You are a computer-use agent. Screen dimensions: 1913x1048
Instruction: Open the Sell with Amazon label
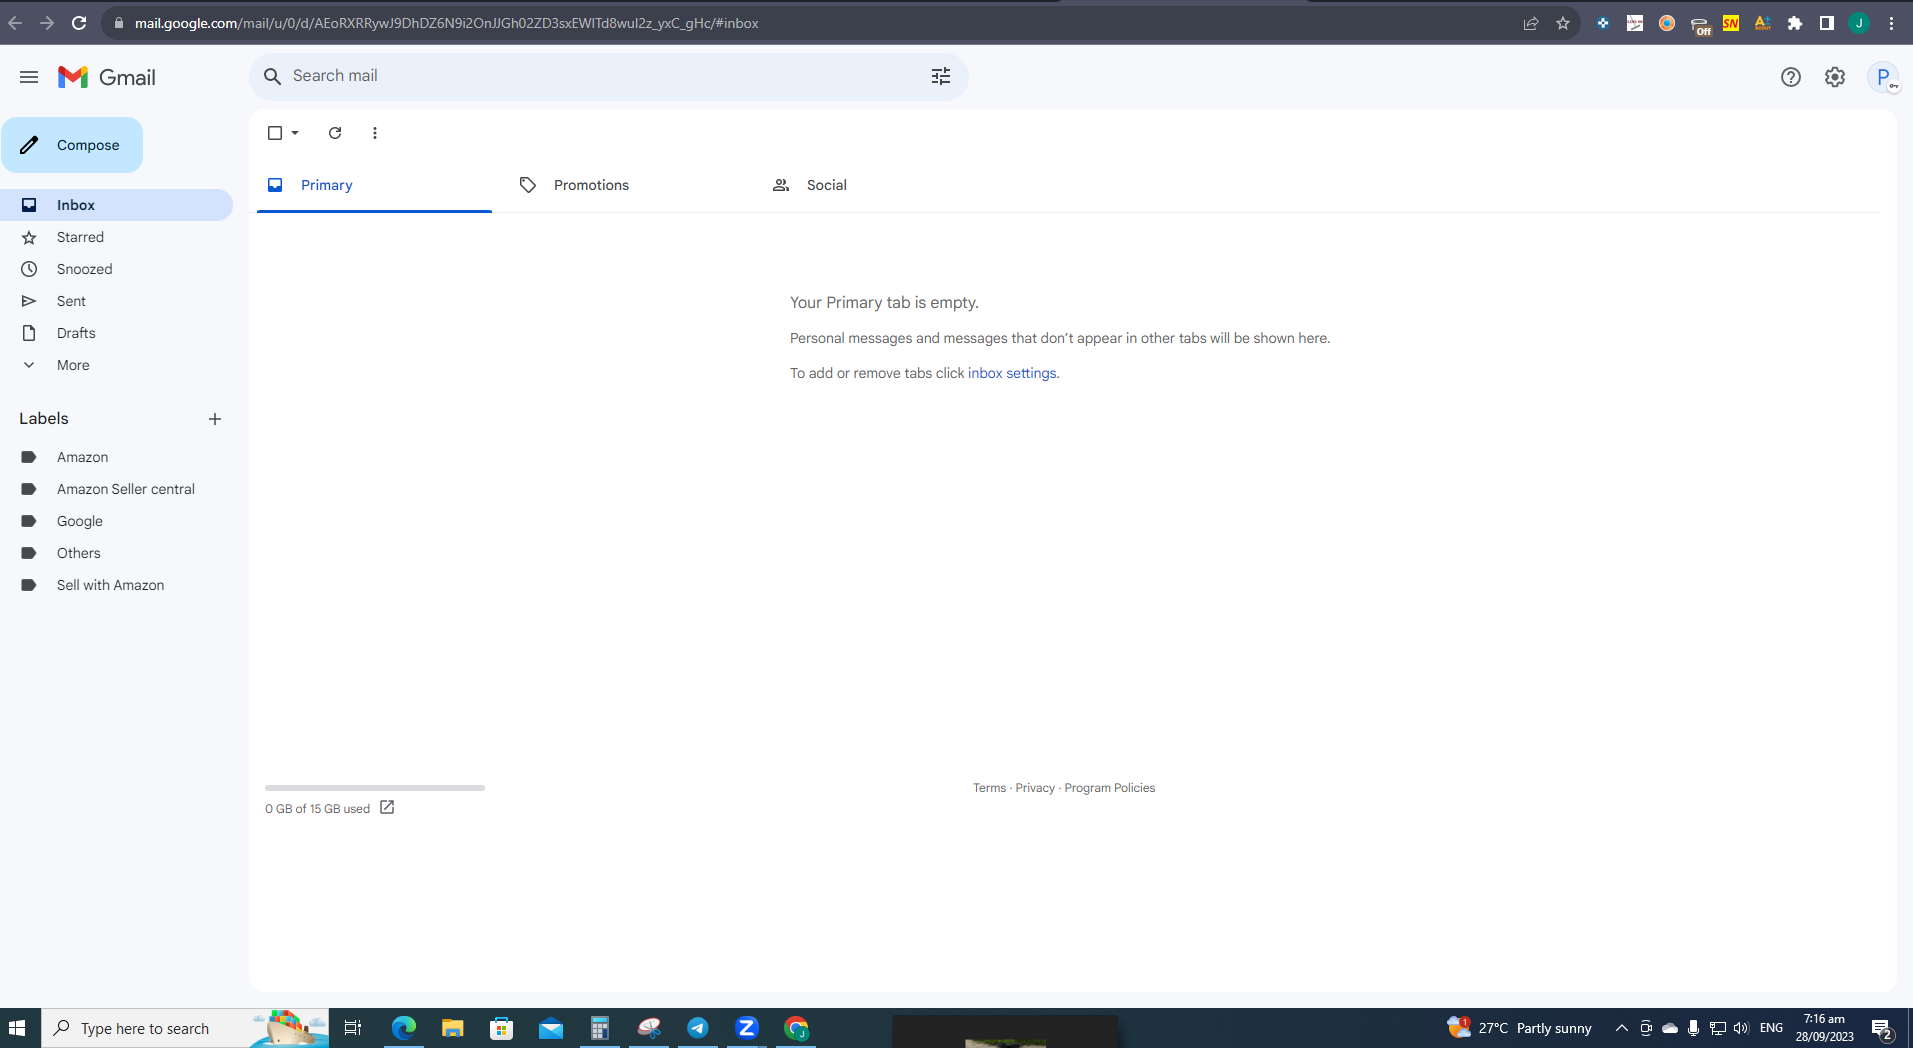click(x=116, y=585)
